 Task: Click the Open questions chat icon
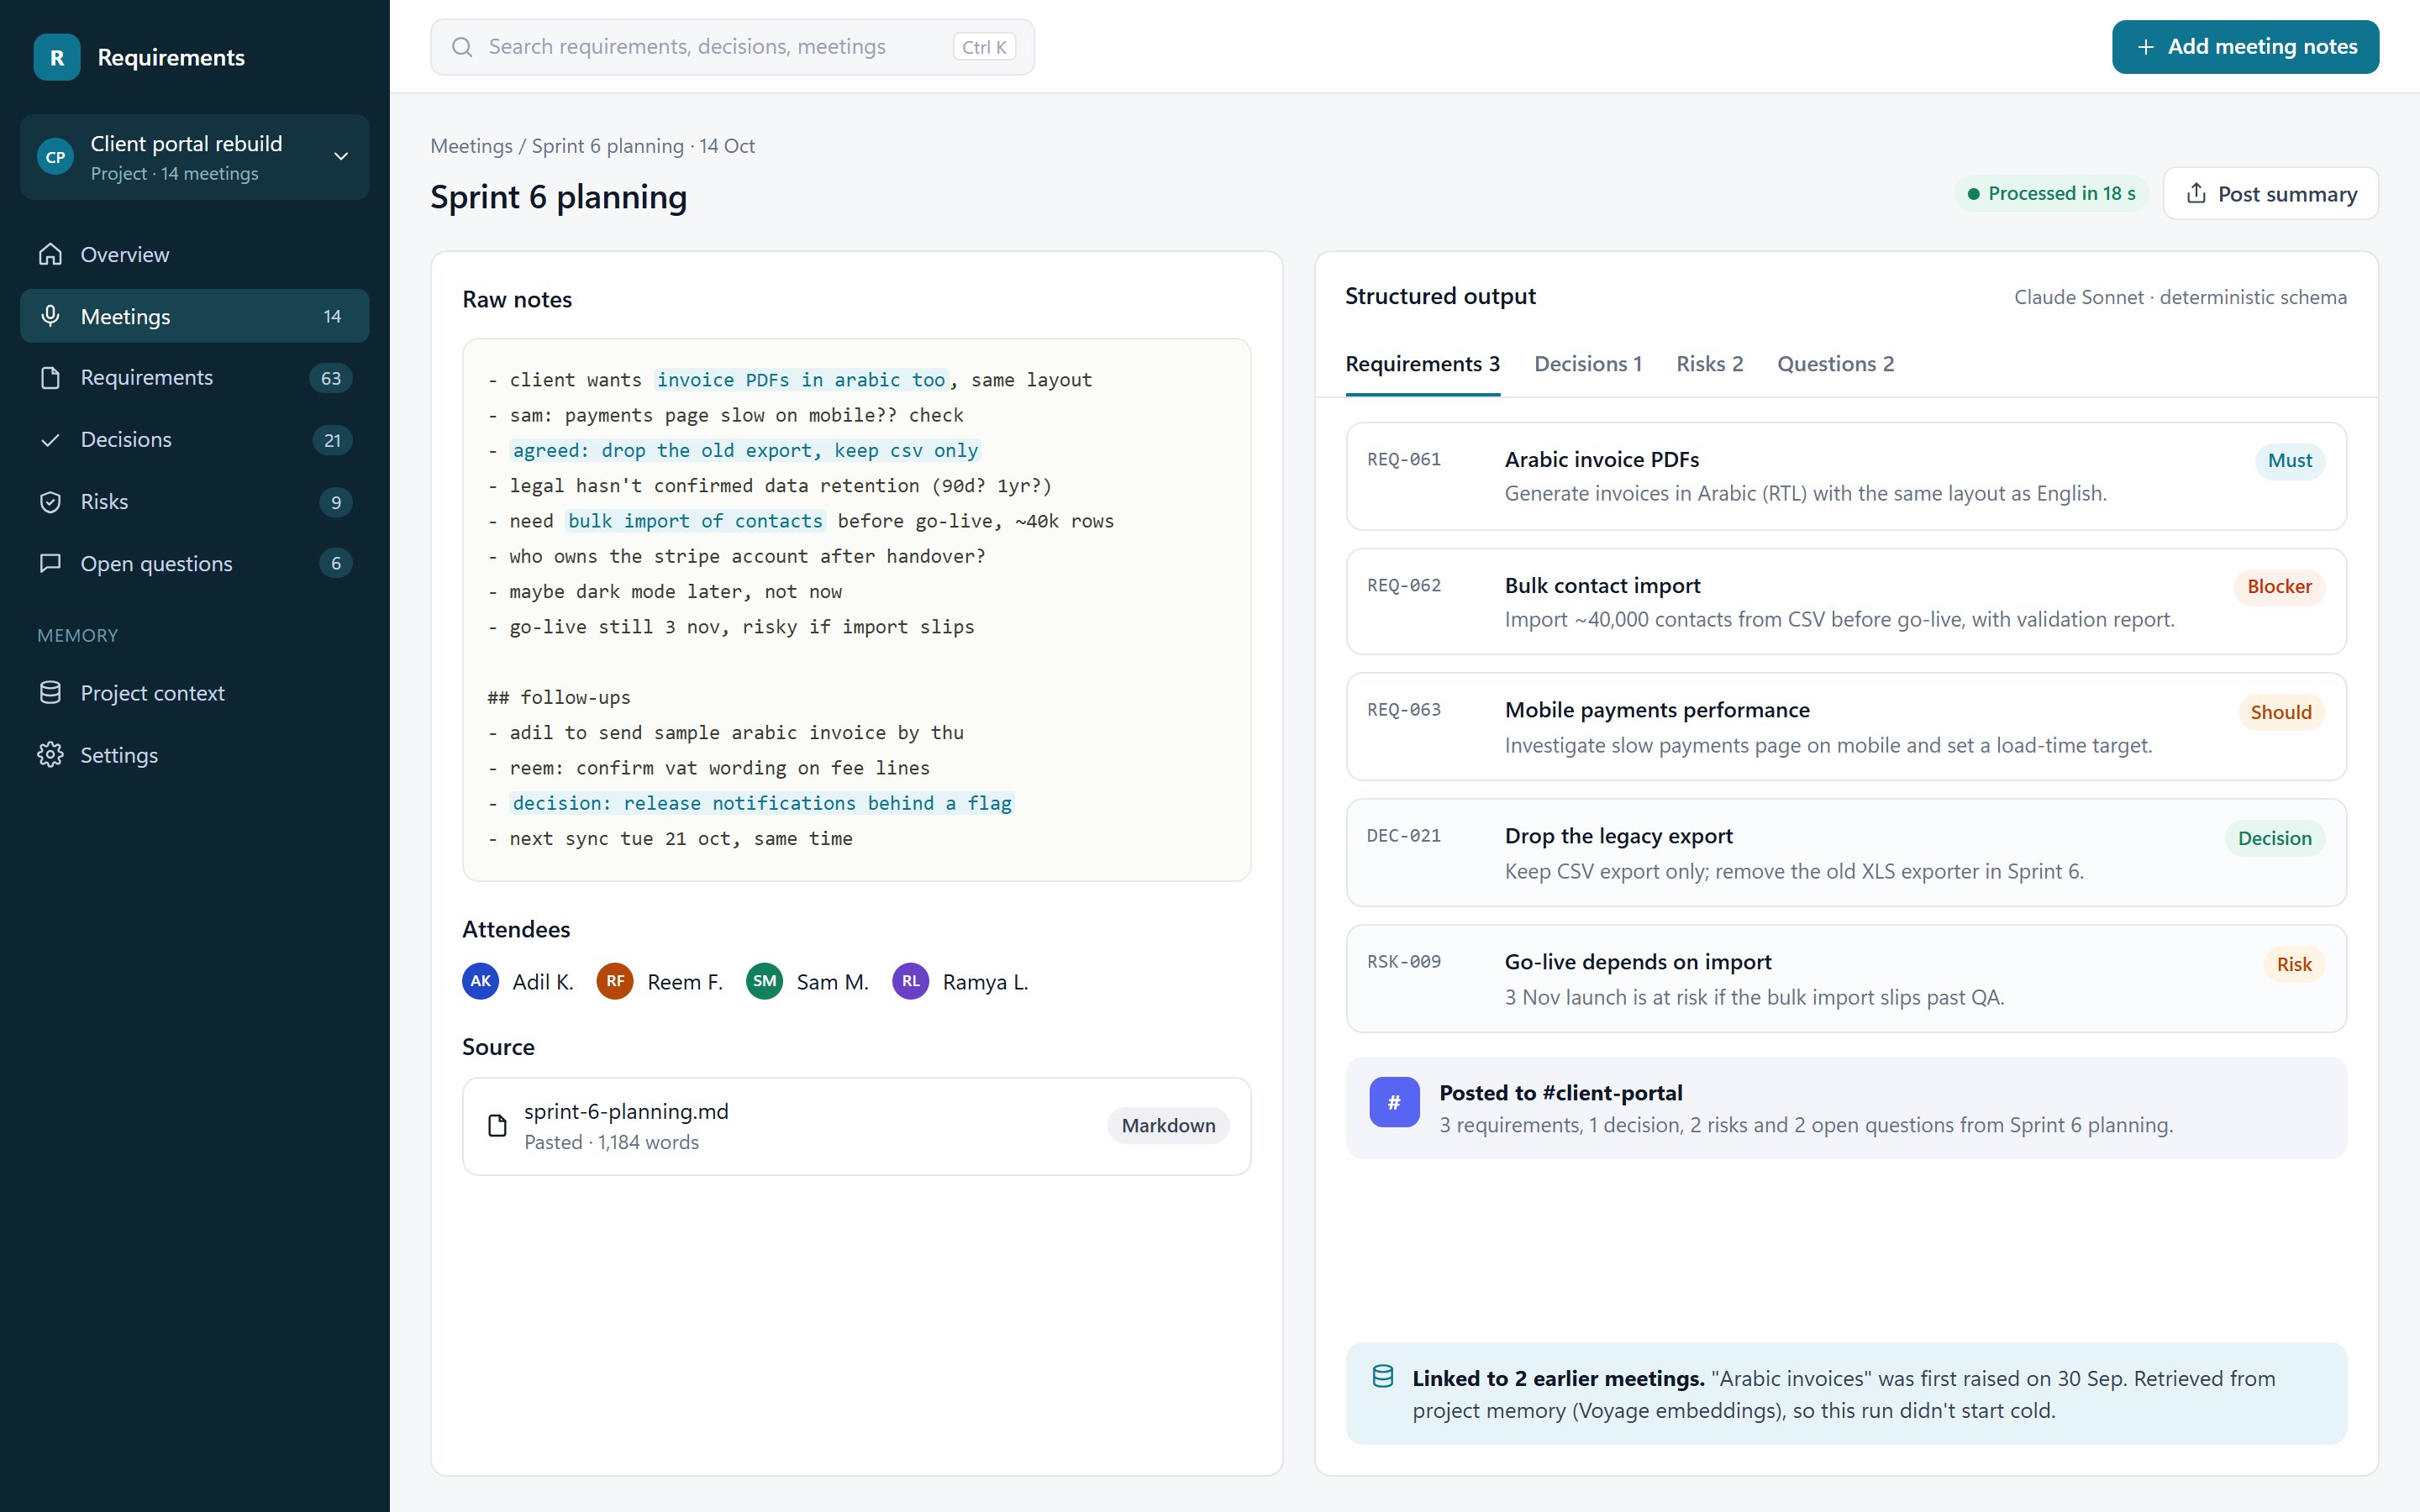click(x=50, y=563)
